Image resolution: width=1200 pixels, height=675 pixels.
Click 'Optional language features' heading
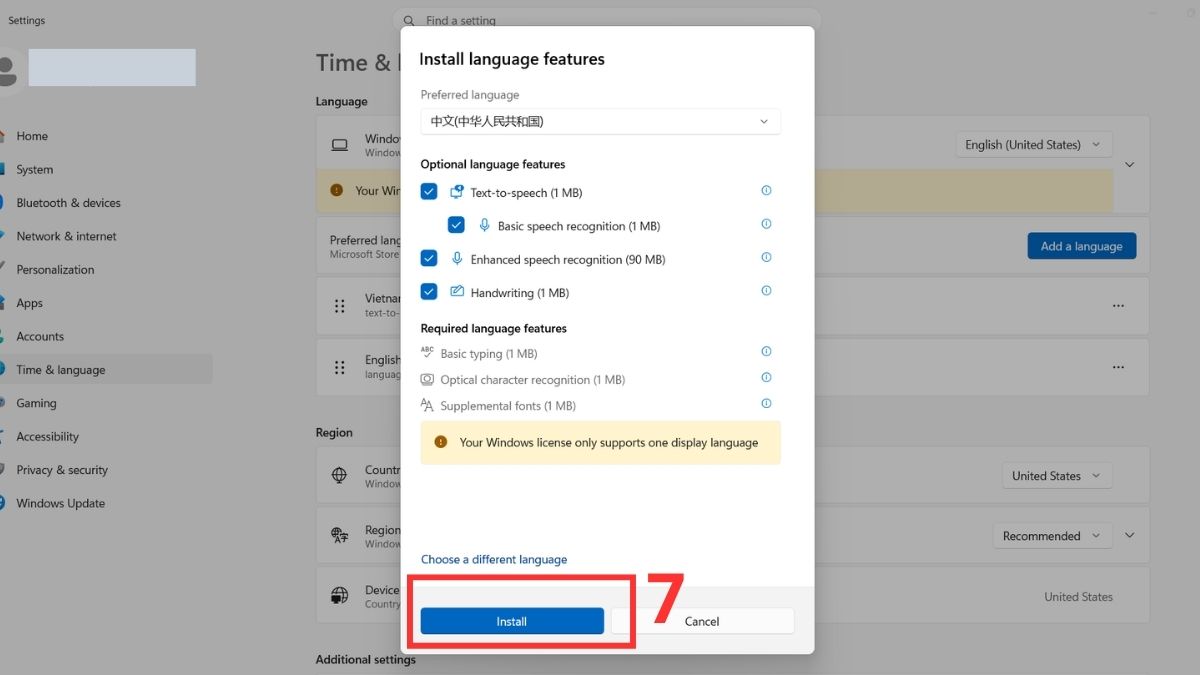coord(493,164)
